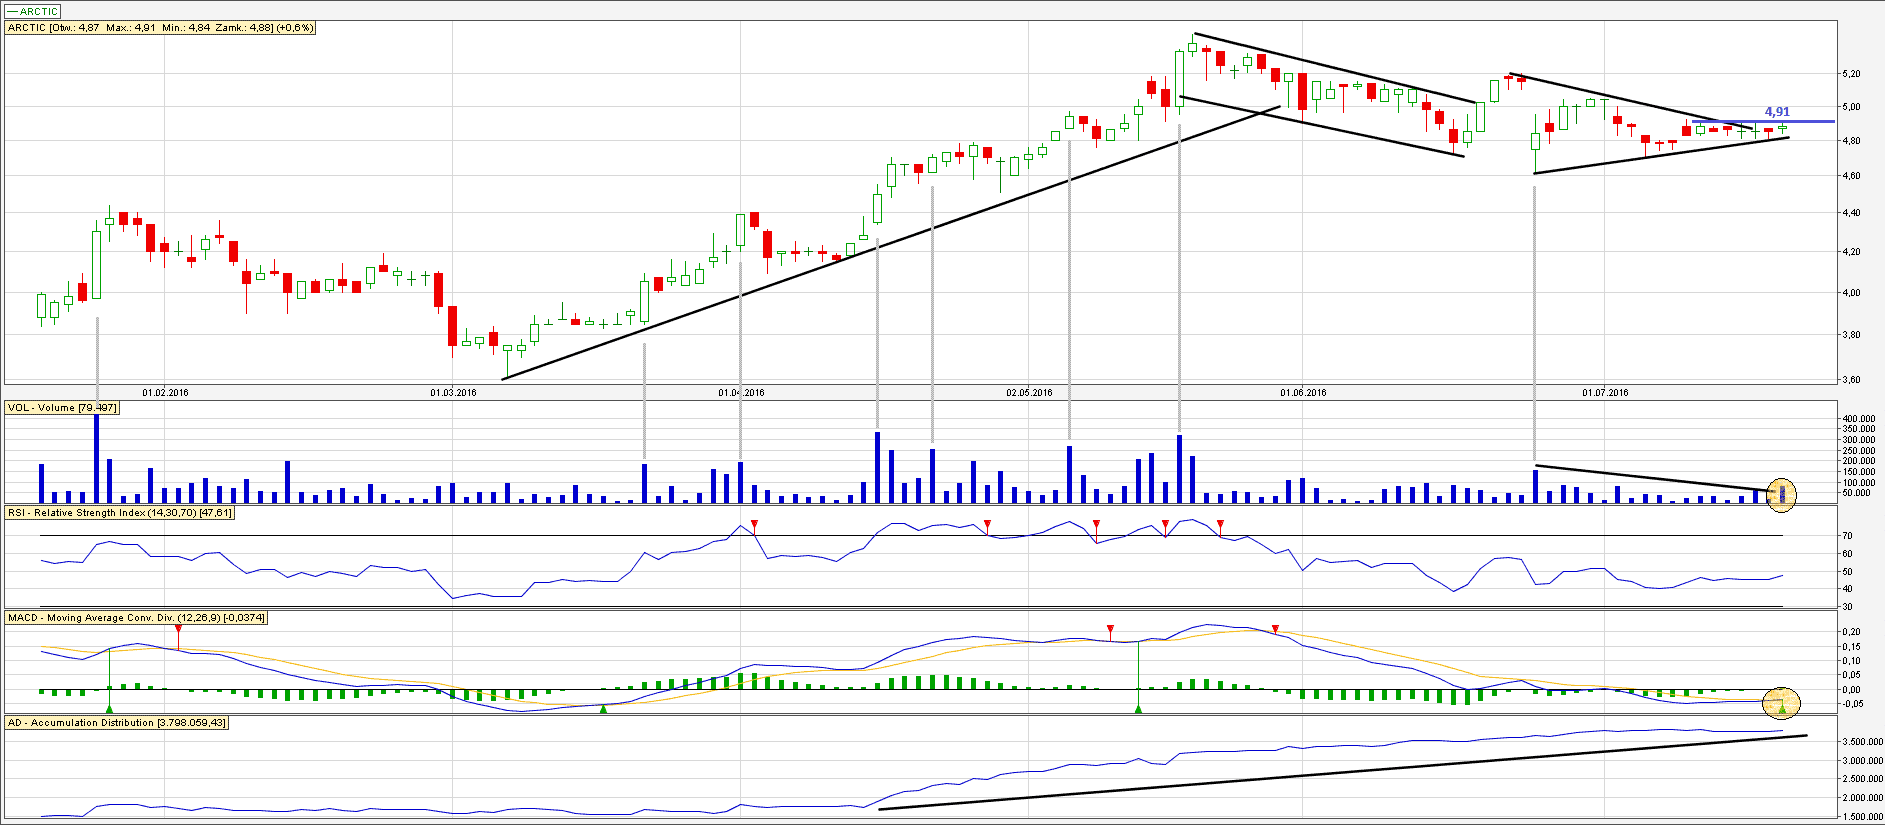Open the VOL - Volume indicator label
Viewport: 1885px width, 825px height.
tap(62, 408)
